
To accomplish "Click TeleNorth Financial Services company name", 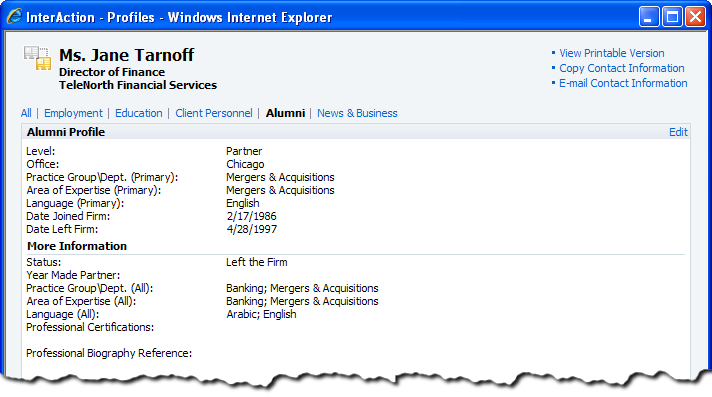I will click(138, 85).
